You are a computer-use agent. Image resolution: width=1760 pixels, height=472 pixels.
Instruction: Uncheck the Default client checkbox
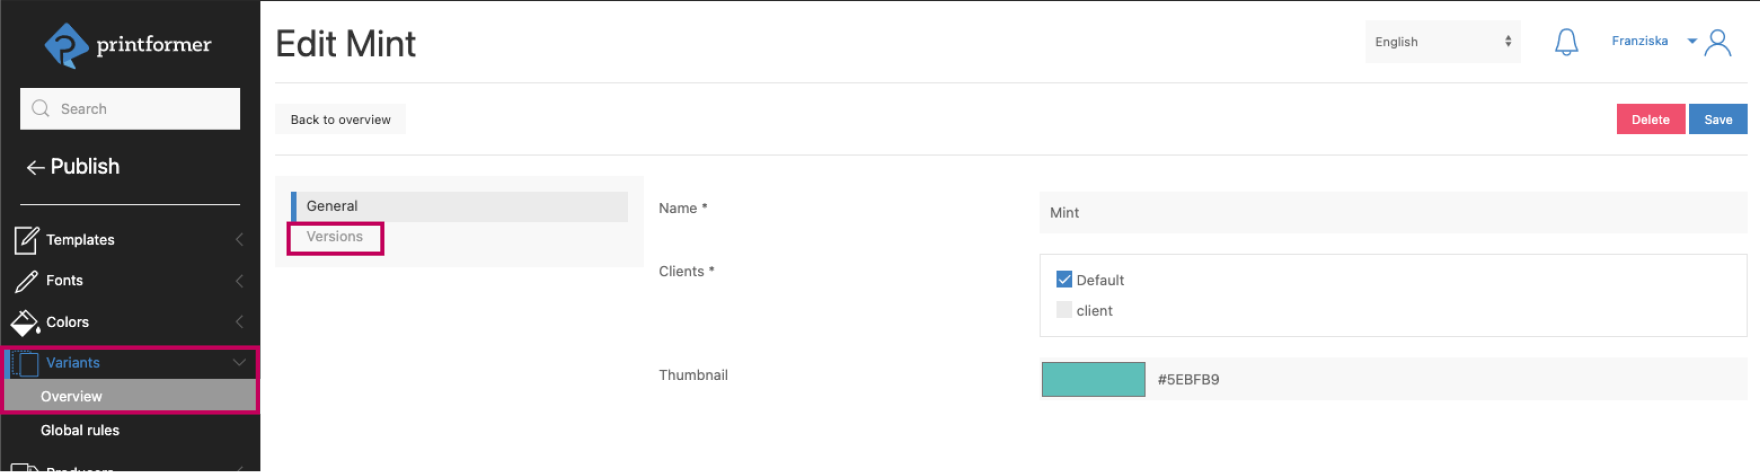click(1064, 280)
